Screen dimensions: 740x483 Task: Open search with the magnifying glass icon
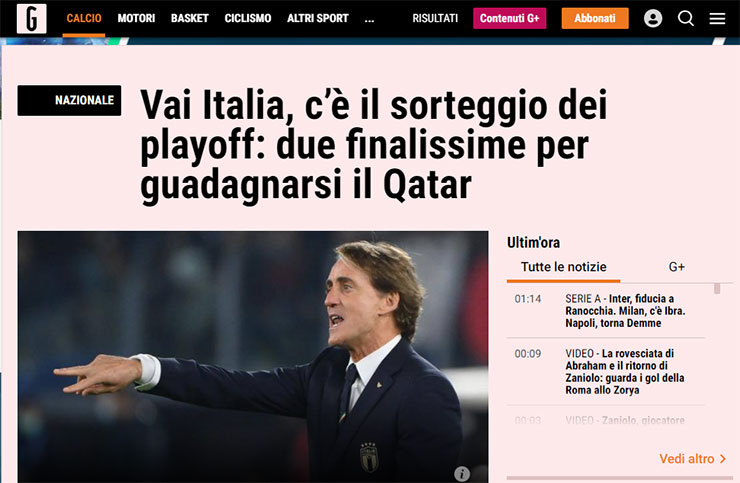pyautogui.click(x=686, y=18)
